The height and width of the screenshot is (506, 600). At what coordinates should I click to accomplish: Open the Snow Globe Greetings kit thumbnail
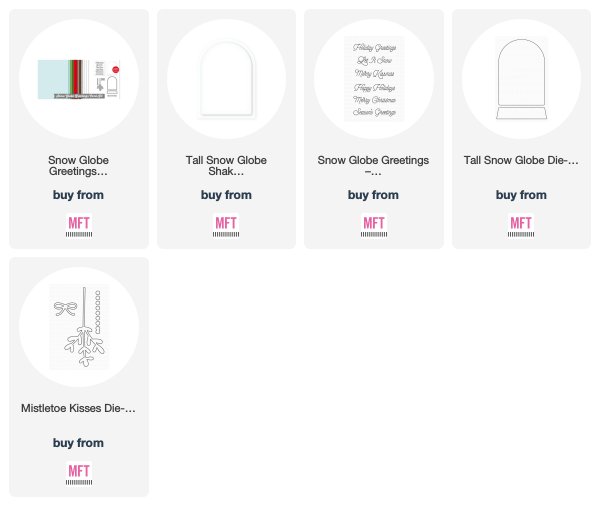point(79,79)
